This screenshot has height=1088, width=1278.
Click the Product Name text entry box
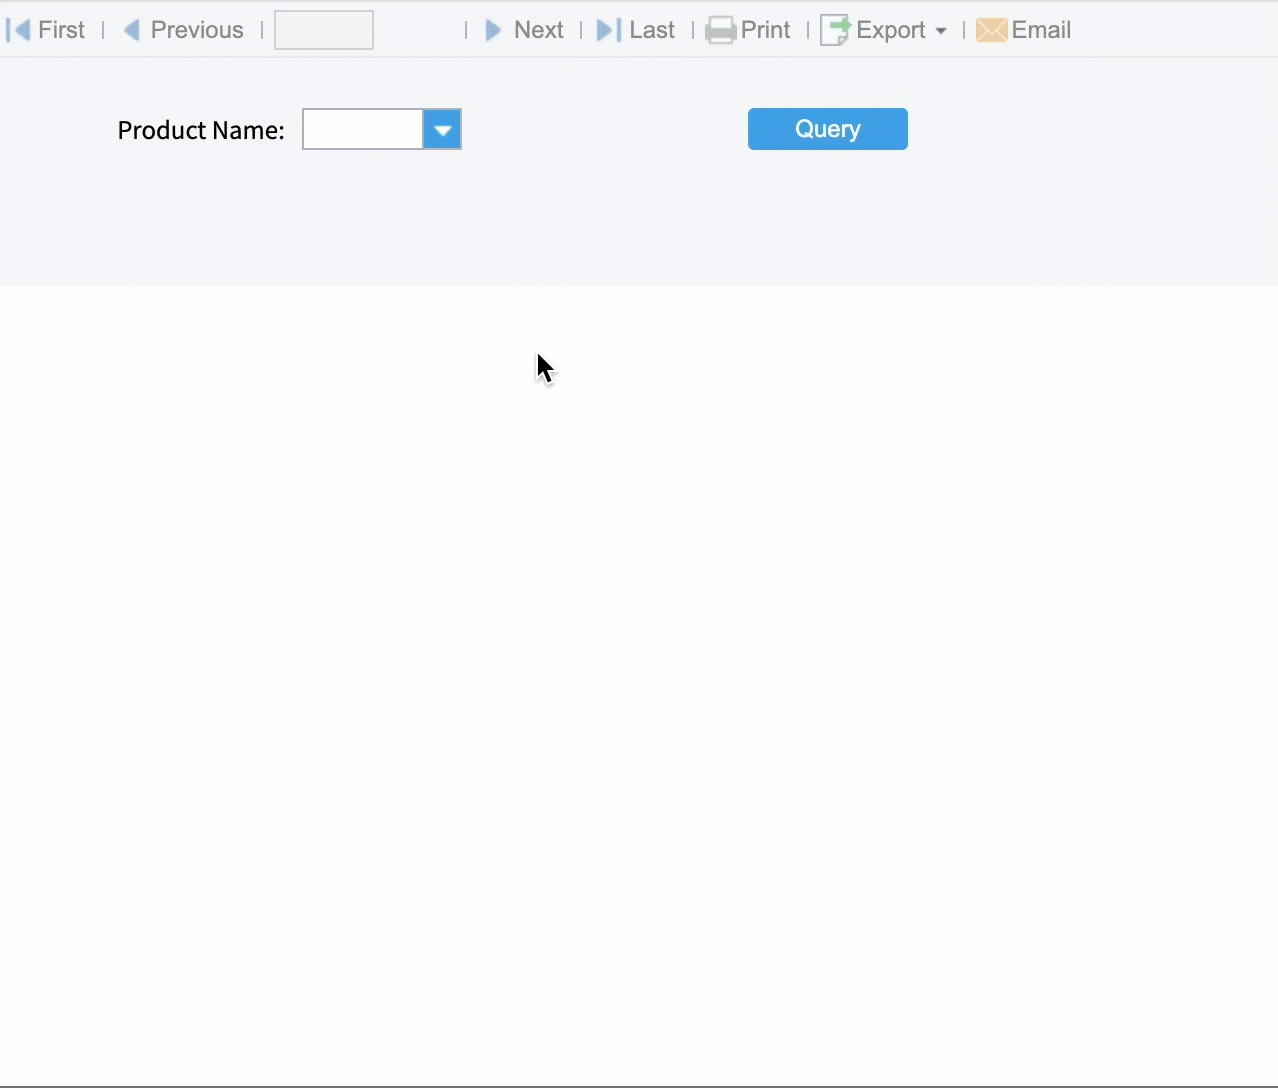(362, 129)
